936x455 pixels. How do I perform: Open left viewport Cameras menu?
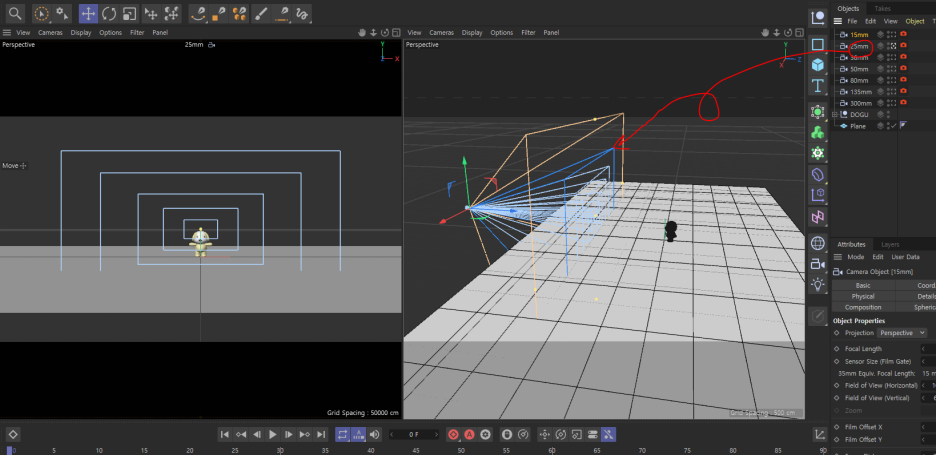[50, 32]
